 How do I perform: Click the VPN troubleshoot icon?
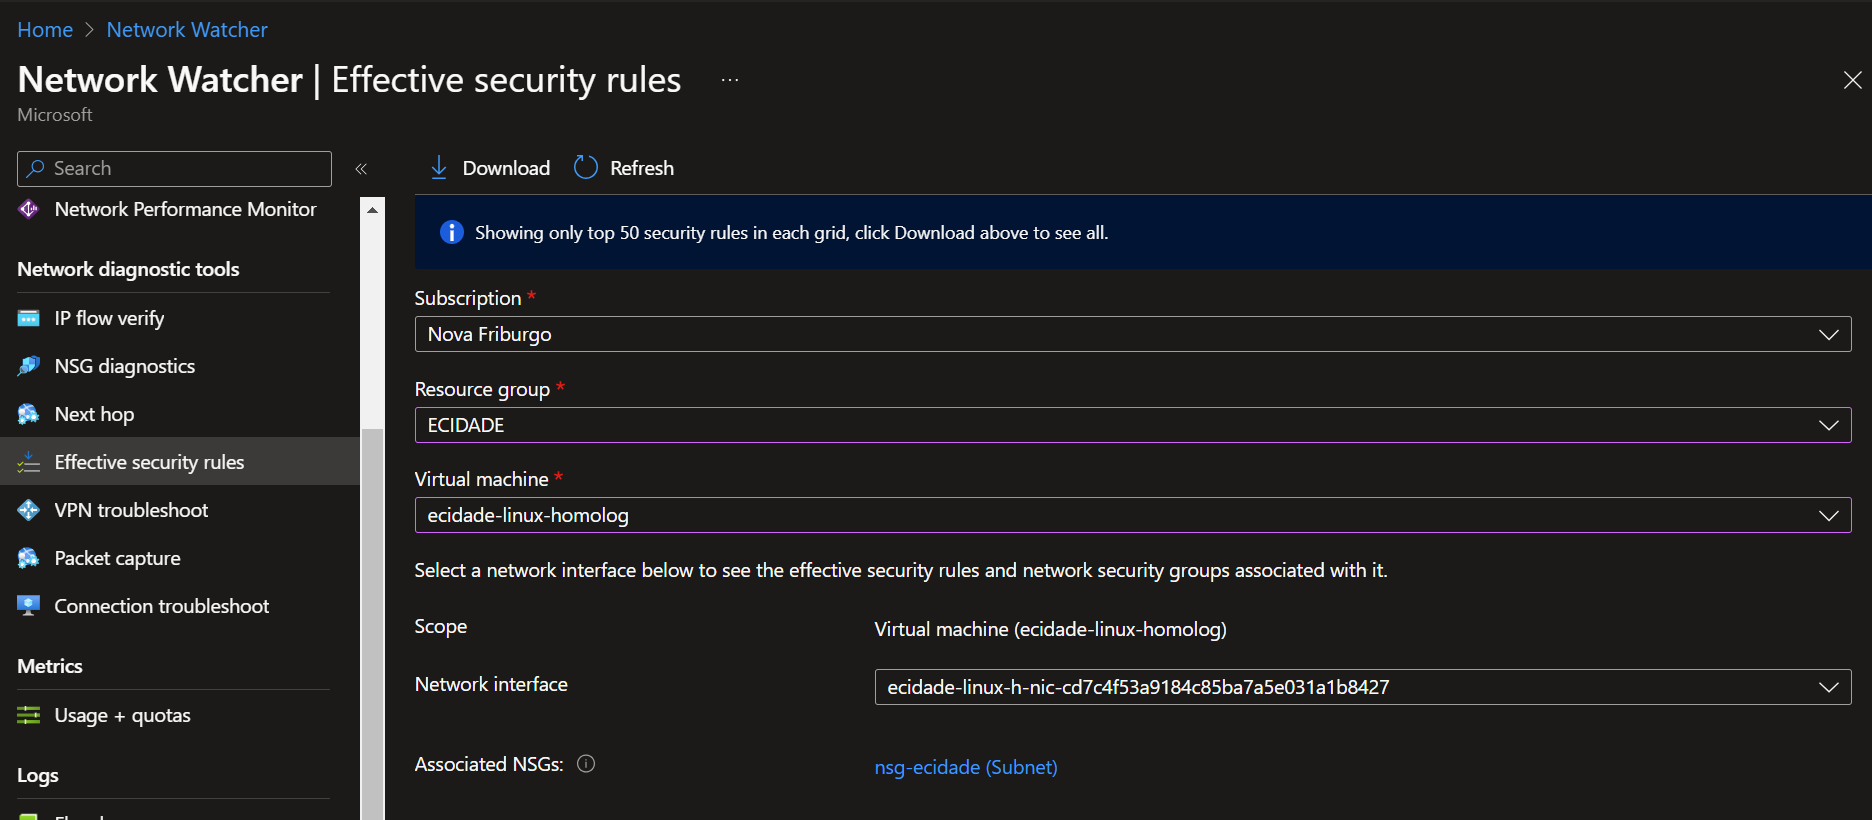tap(29, 510)
